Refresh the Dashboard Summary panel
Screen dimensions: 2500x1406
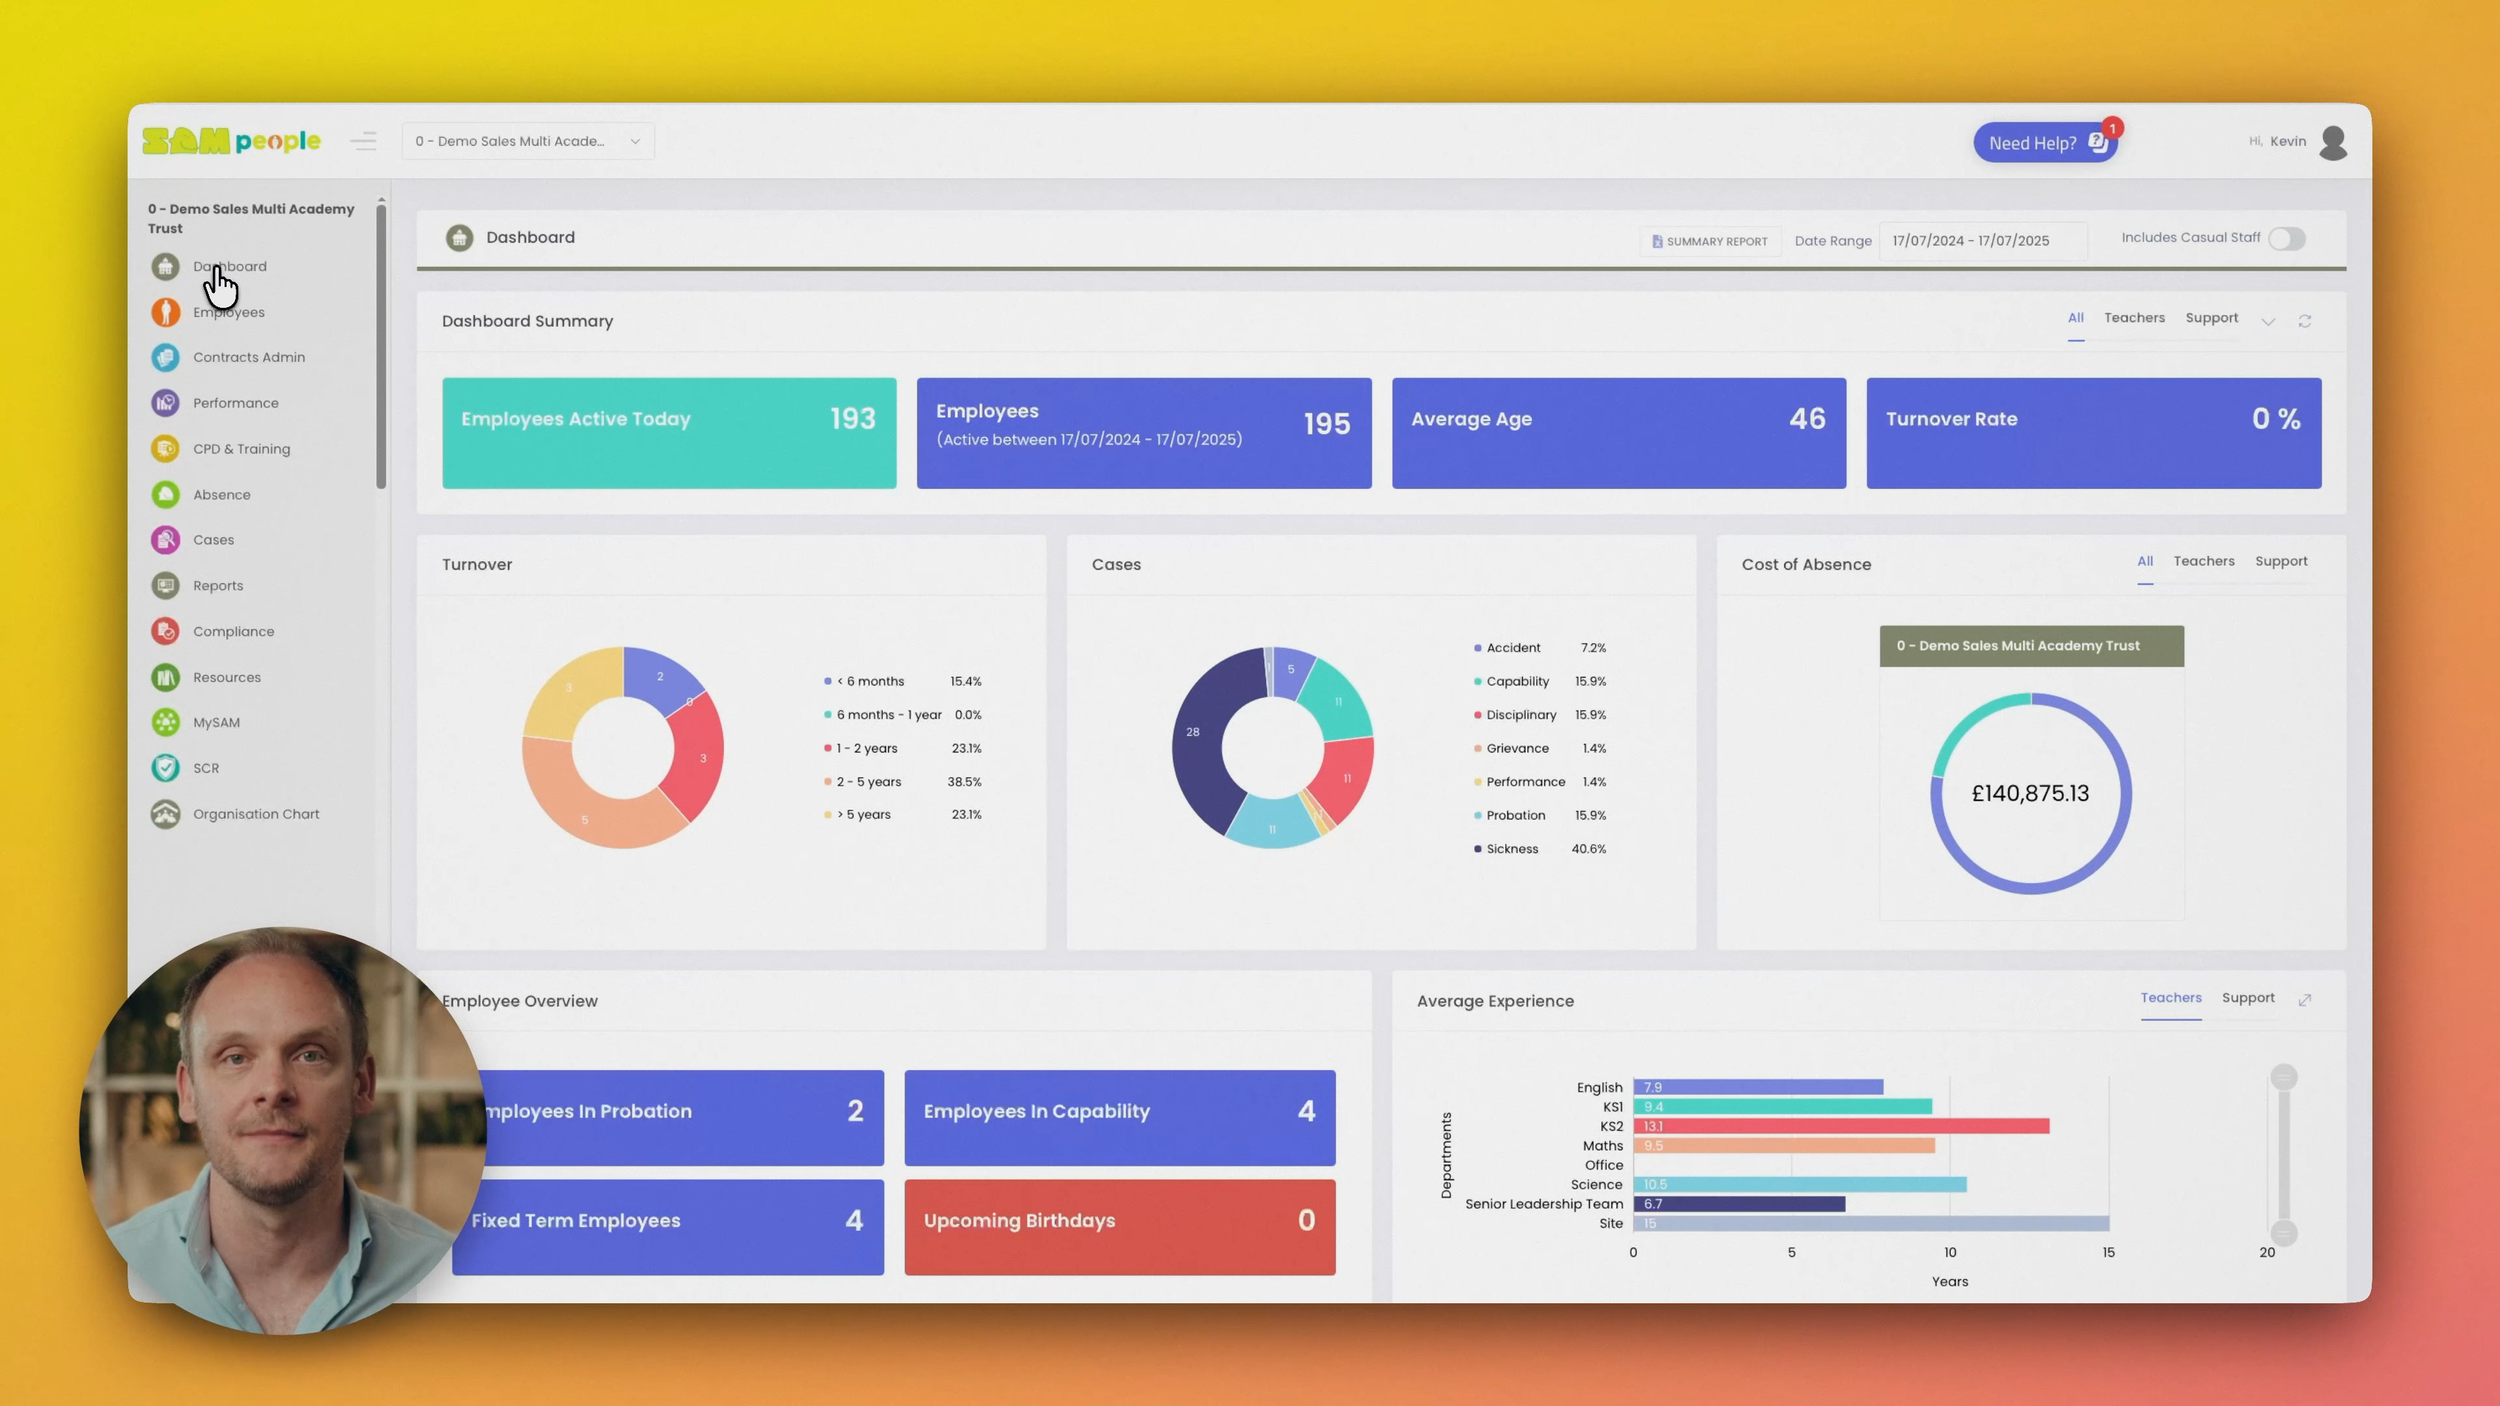[2304, 321]
